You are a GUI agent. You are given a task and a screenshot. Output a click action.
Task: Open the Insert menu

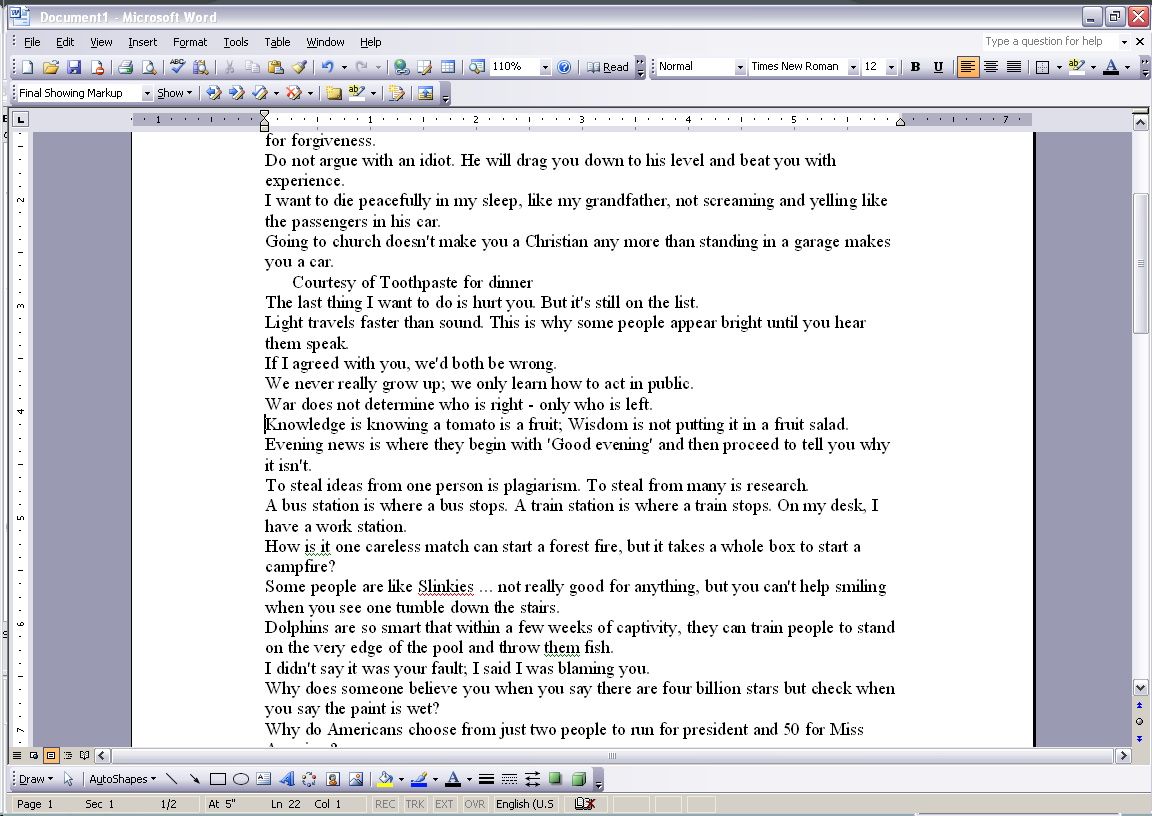click(142, 42)
